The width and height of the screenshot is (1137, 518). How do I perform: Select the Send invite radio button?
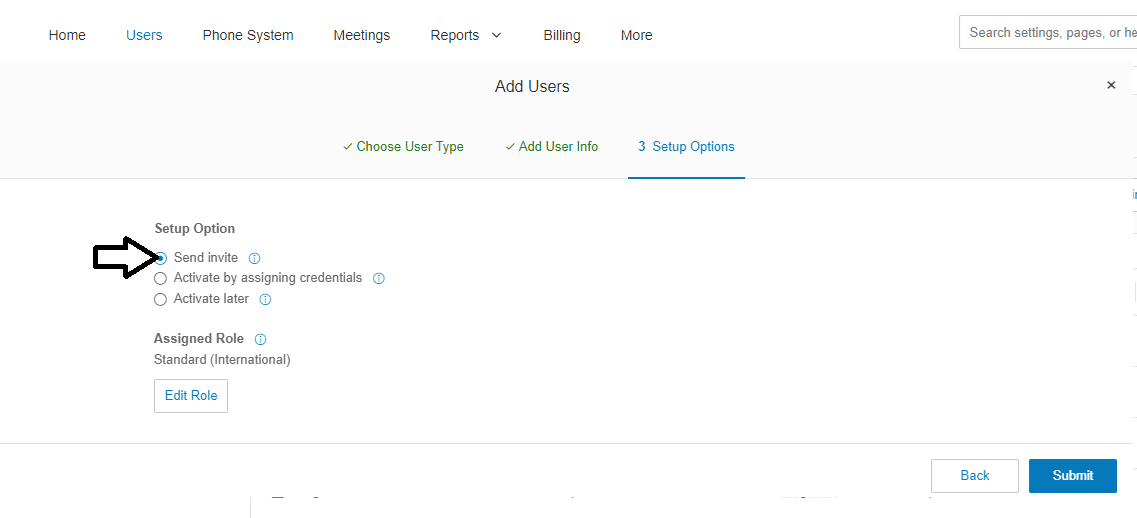point(161,258)
